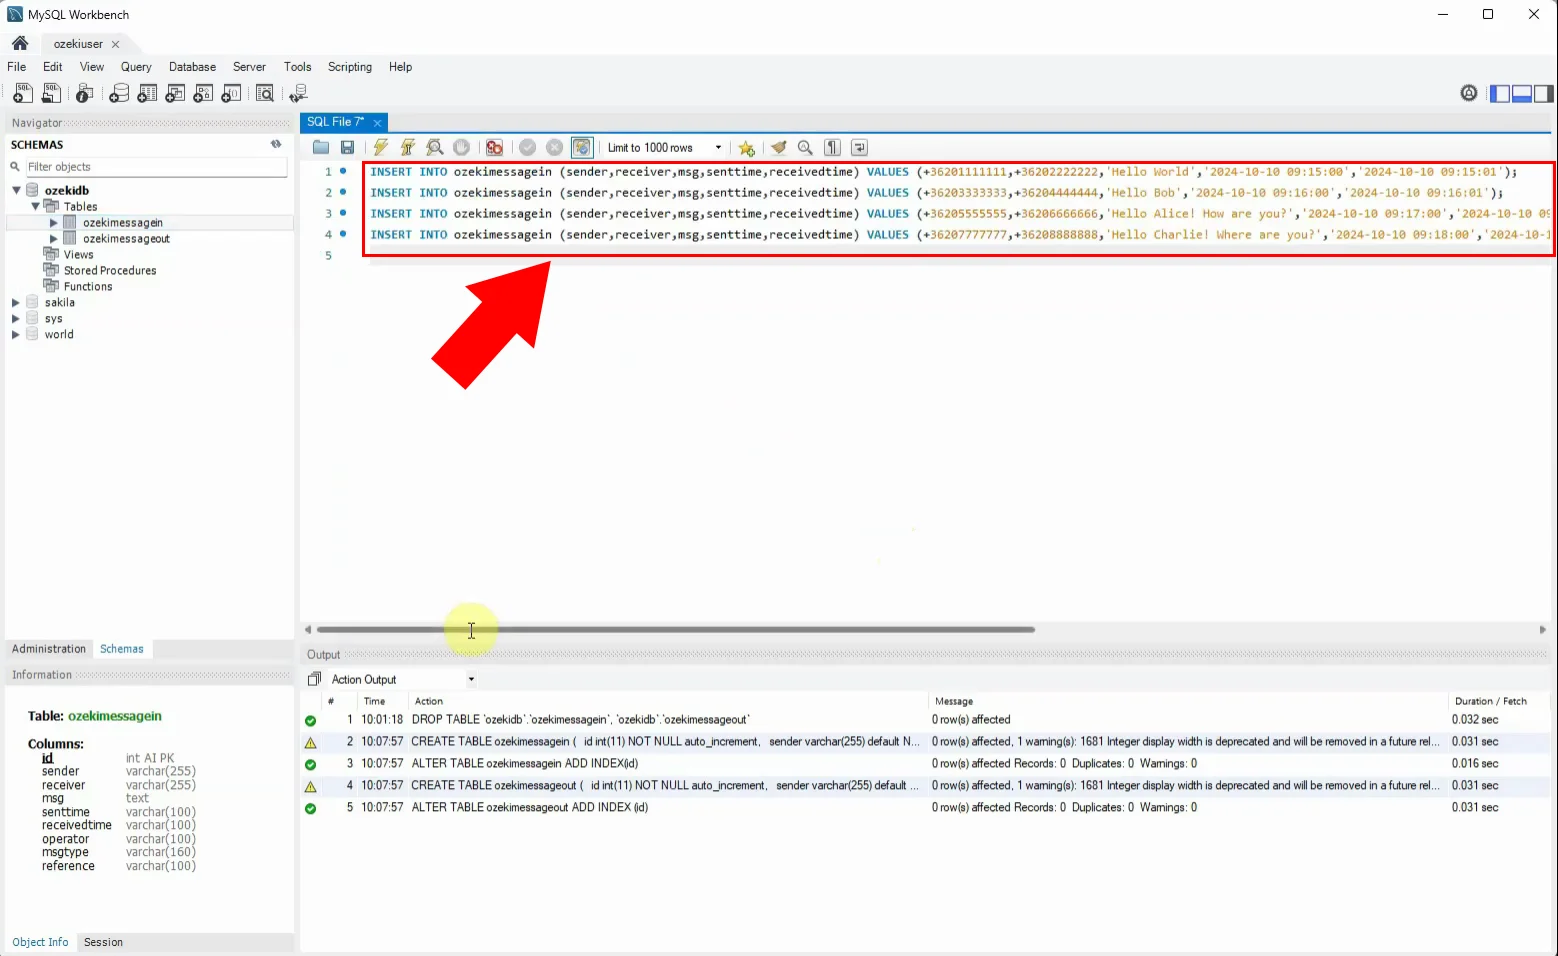Open the Scripting menu
The height and width of the screenshot is (956, 1558).
pyautogui.click(x=350, y=67)
